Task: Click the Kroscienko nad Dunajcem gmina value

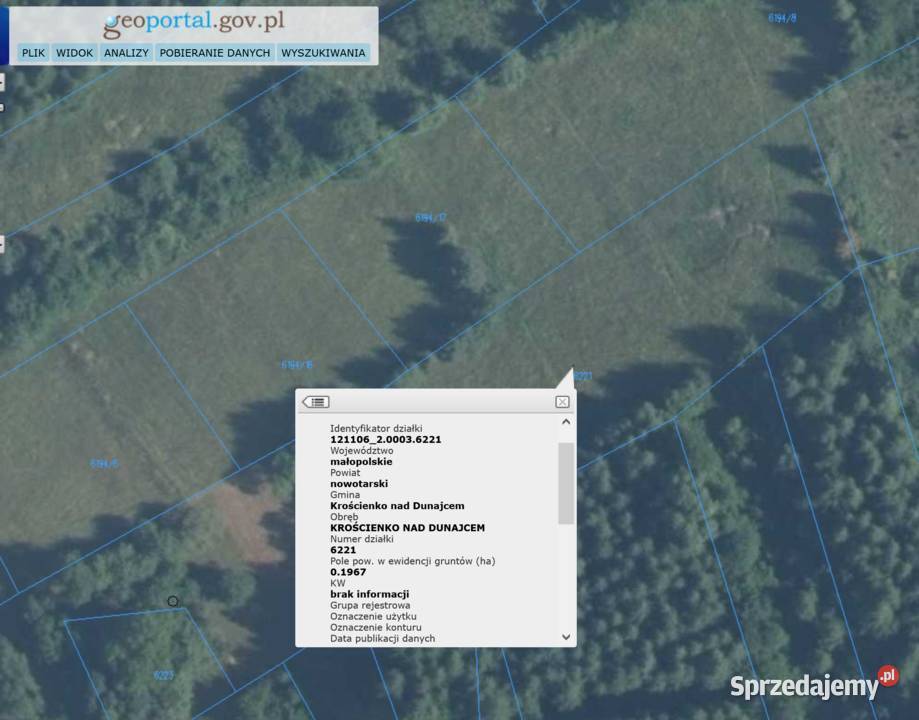Action: (397, 506)
